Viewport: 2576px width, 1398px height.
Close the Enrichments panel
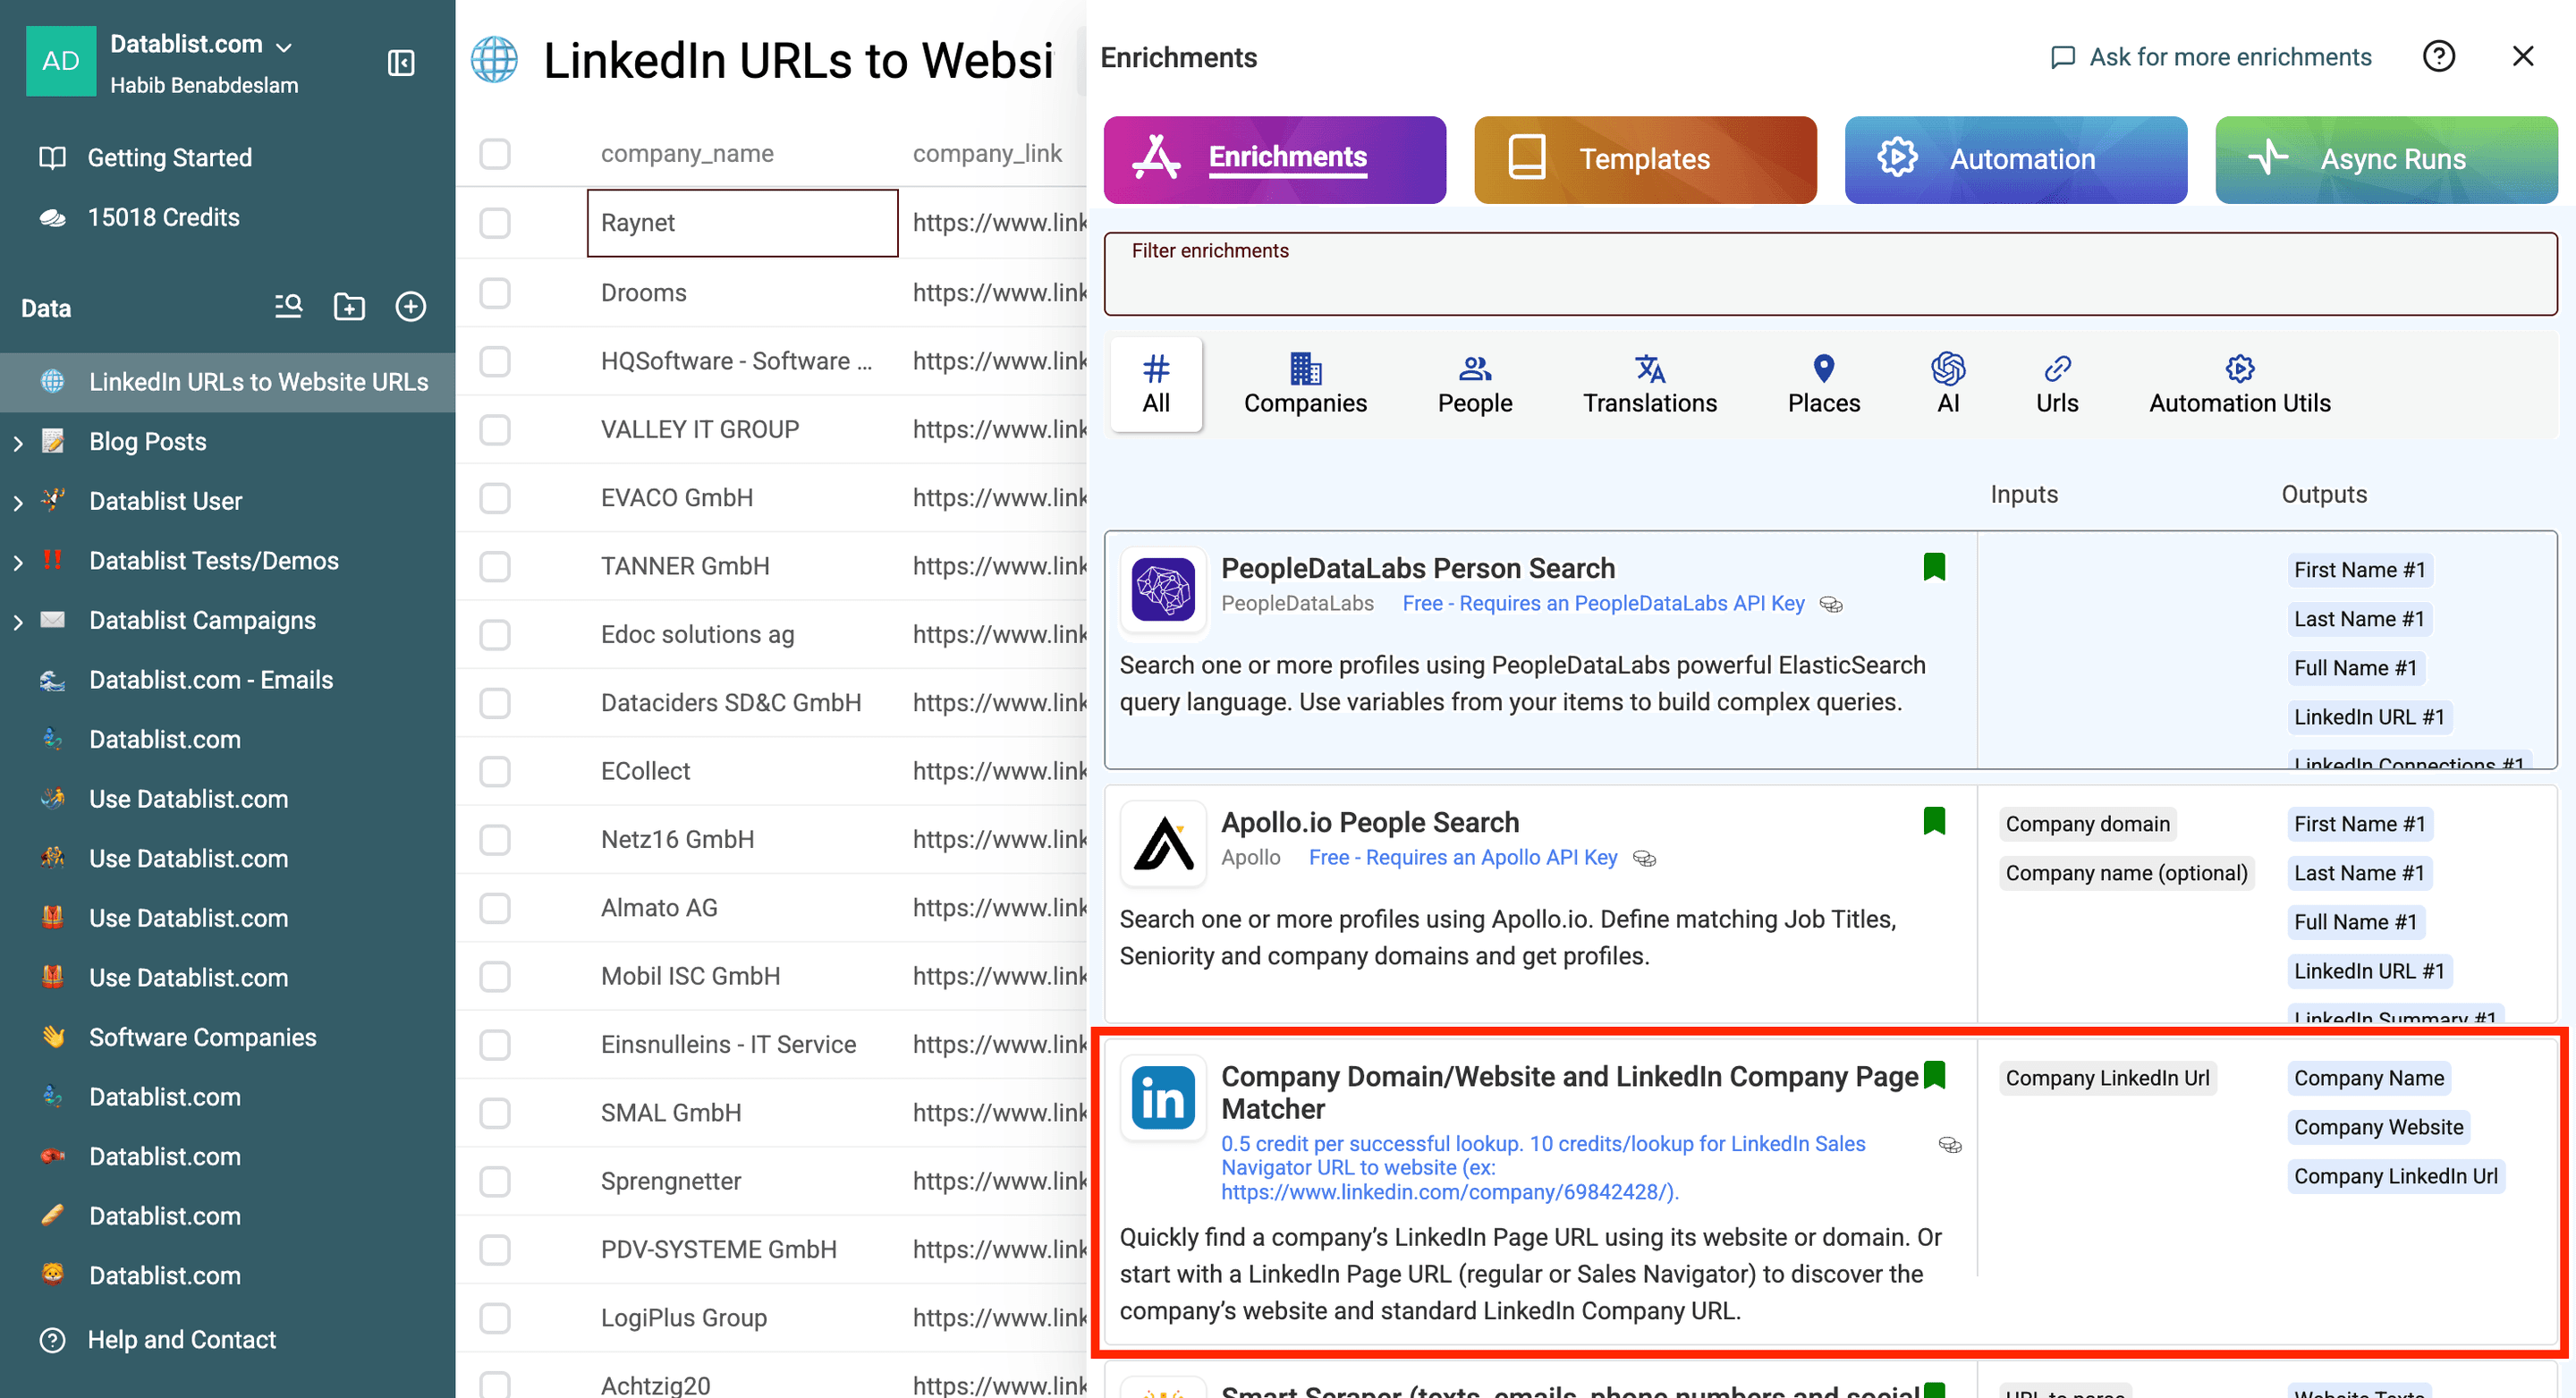[2522, 56]
